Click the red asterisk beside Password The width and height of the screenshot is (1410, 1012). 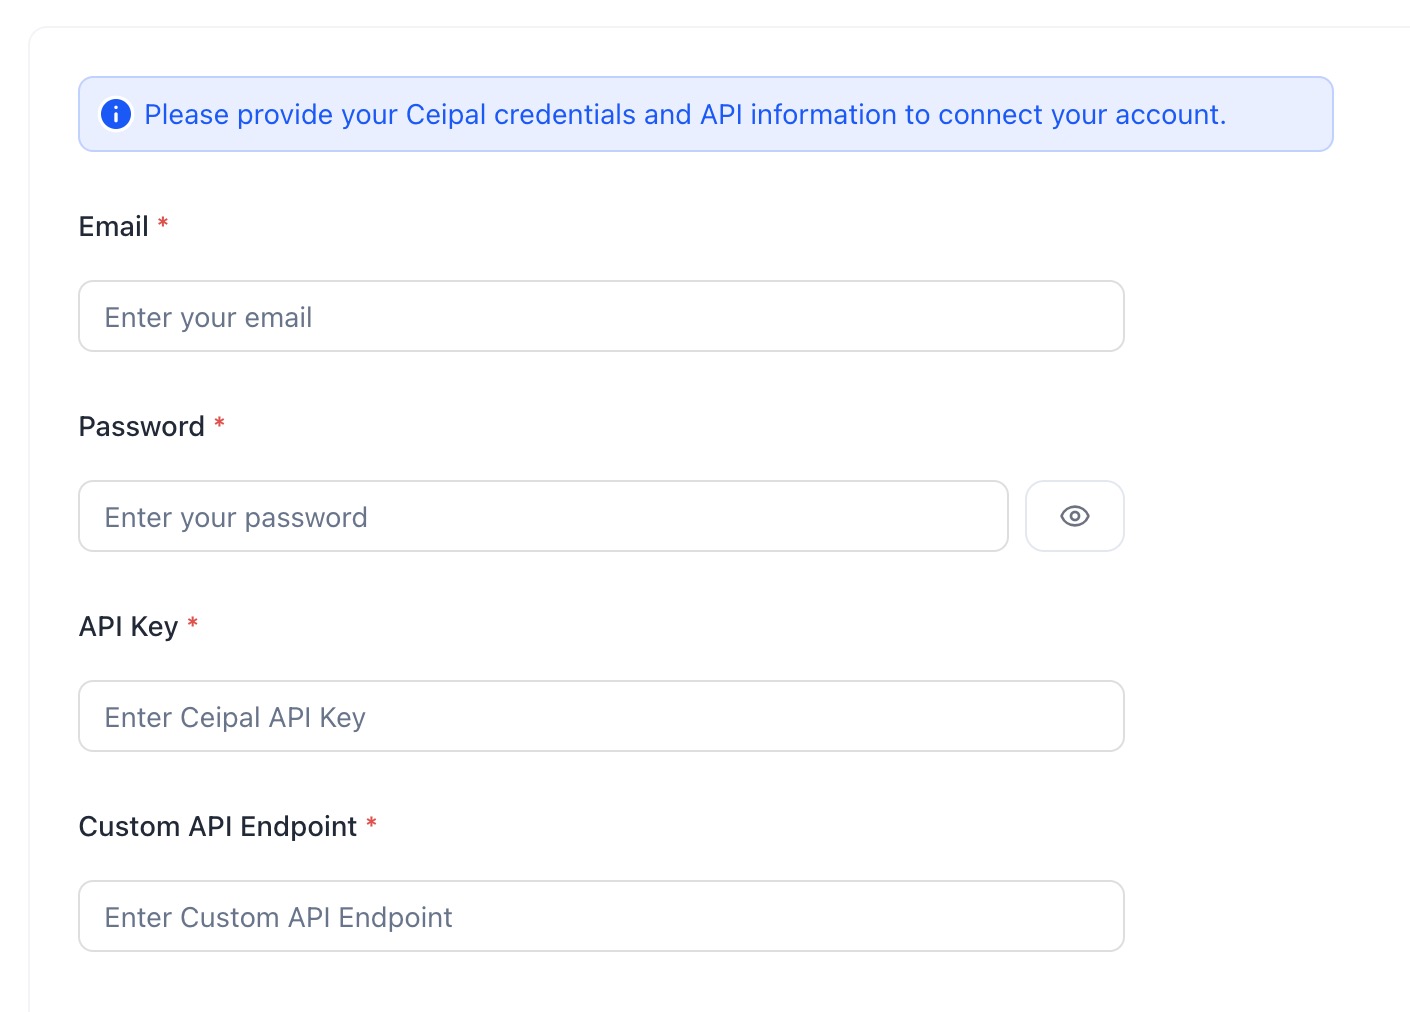(219, 424)
